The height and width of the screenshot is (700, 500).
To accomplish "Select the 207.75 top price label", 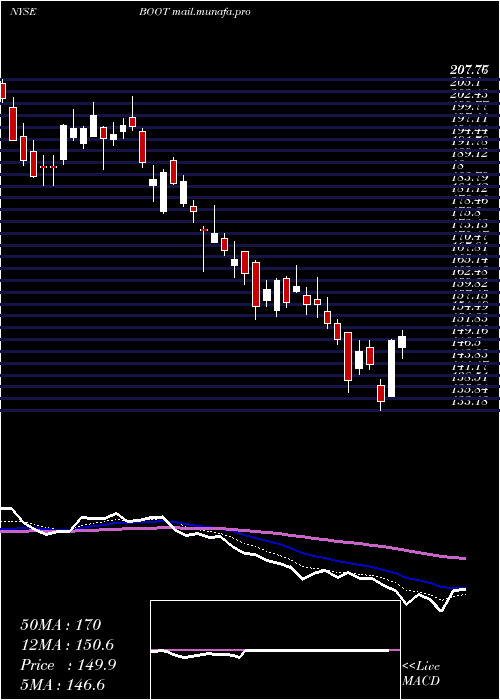I will 469,70.
